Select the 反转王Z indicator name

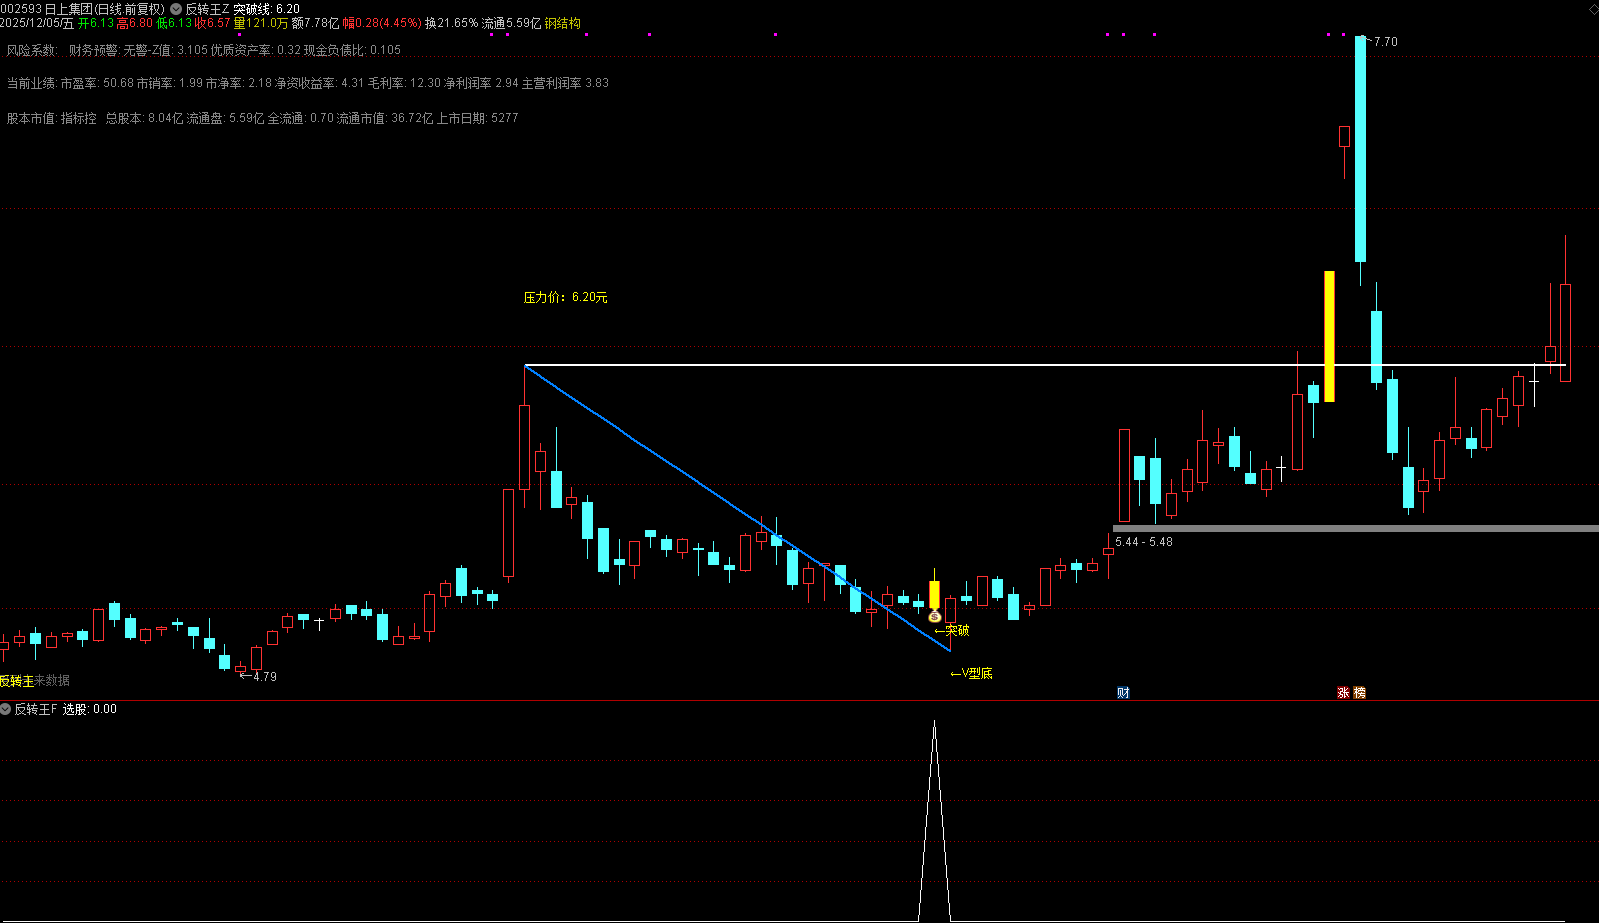point(207,9)
